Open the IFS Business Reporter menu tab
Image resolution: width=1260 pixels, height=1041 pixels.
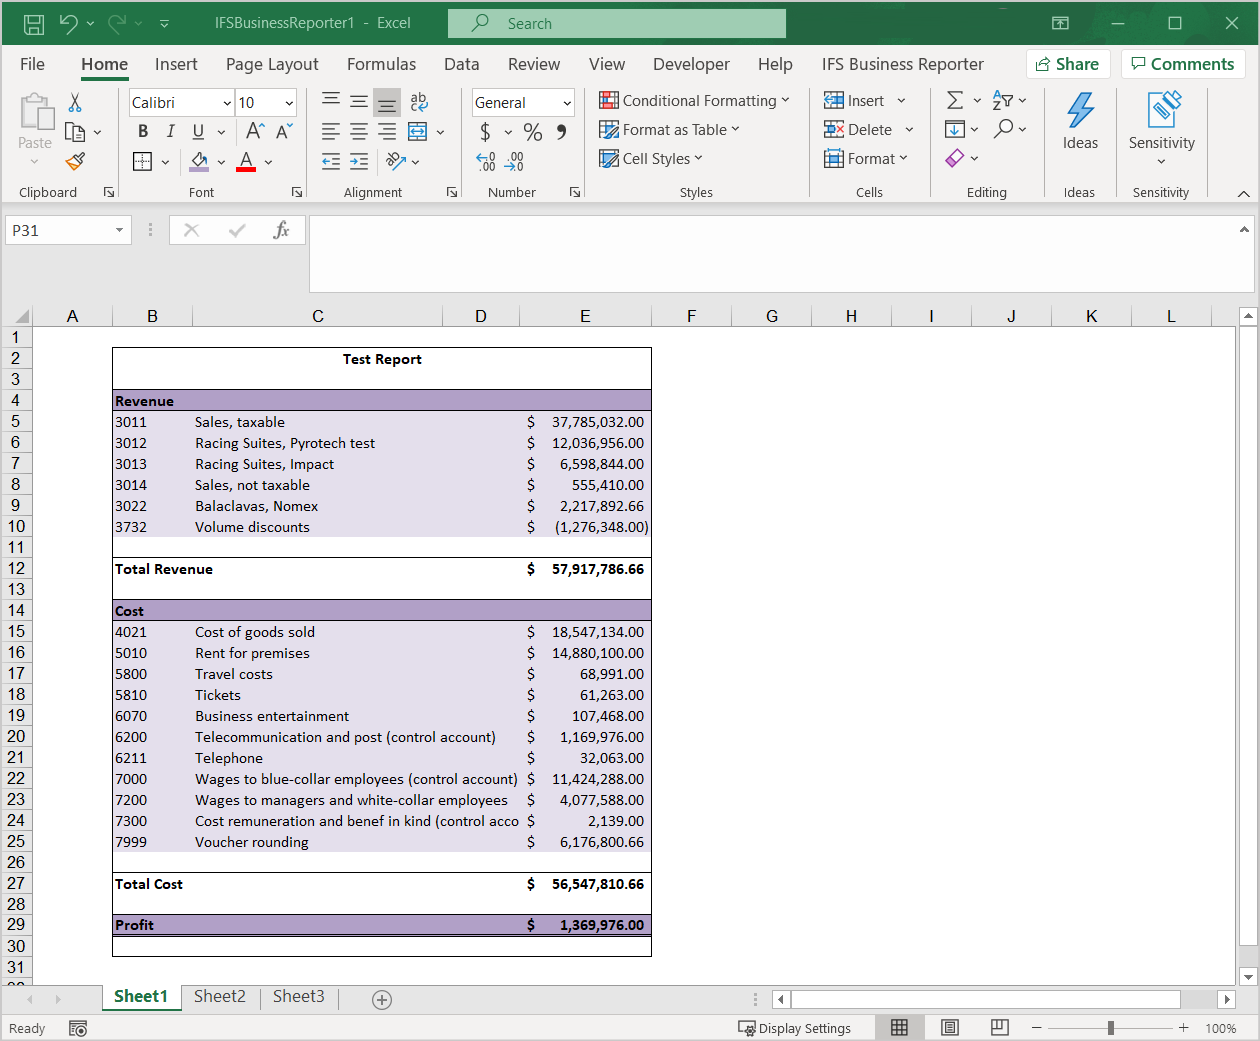pos(902,64)
